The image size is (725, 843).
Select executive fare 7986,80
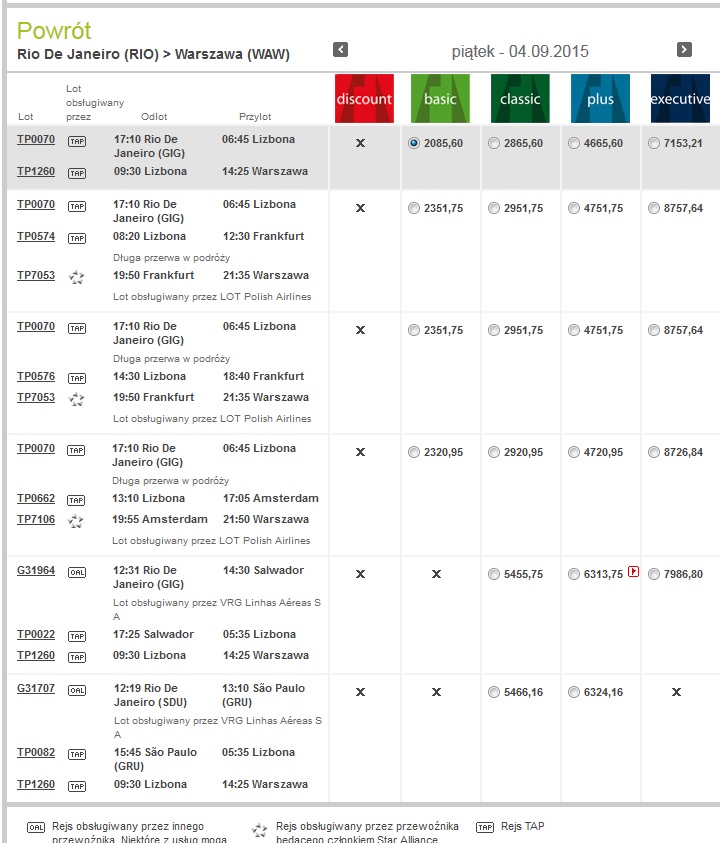click(x=654, y=574)
